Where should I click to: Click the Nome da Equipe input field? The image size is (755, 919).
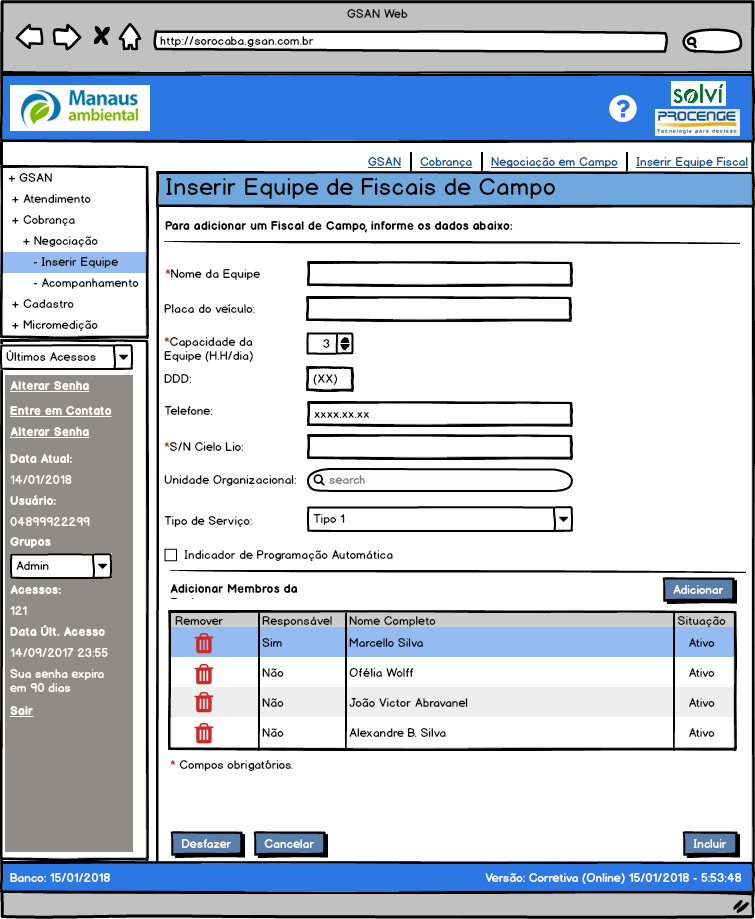439,274
